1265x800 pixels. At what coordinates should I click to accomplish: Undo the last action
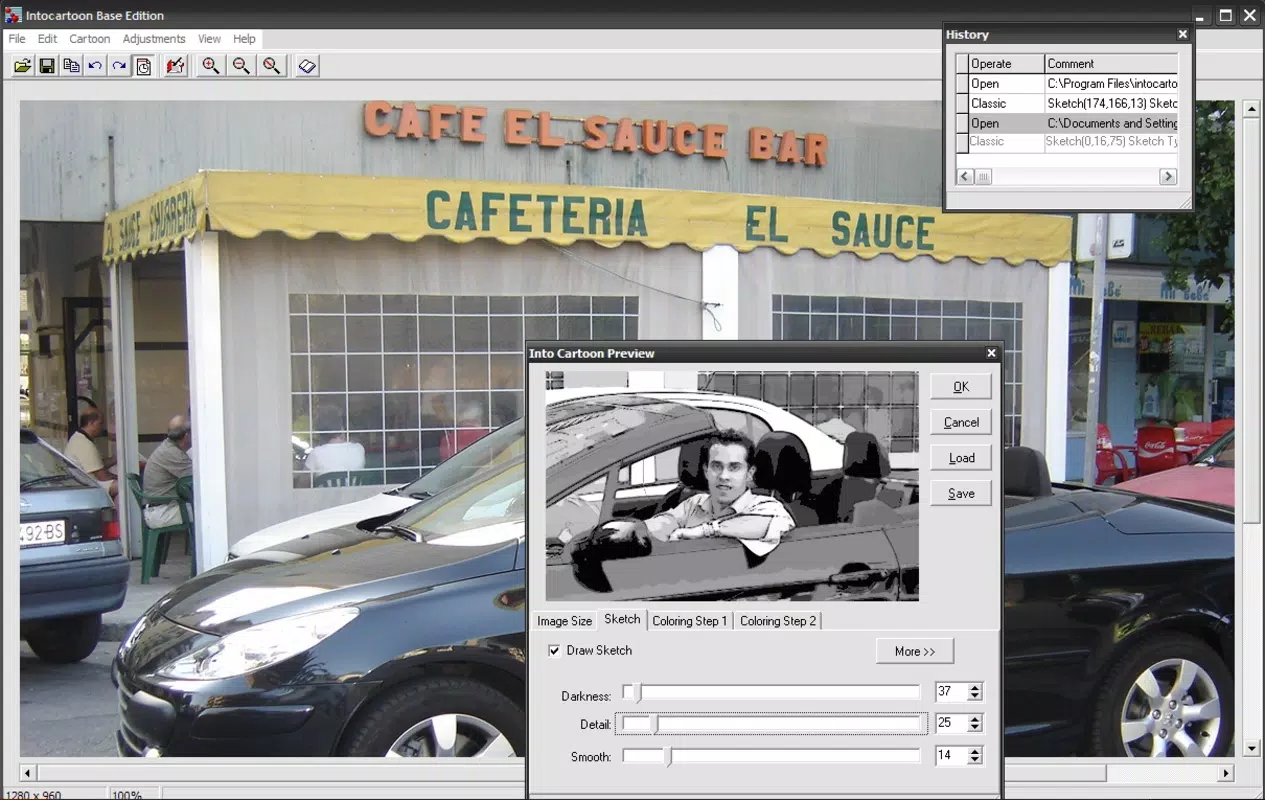[95, 66]
